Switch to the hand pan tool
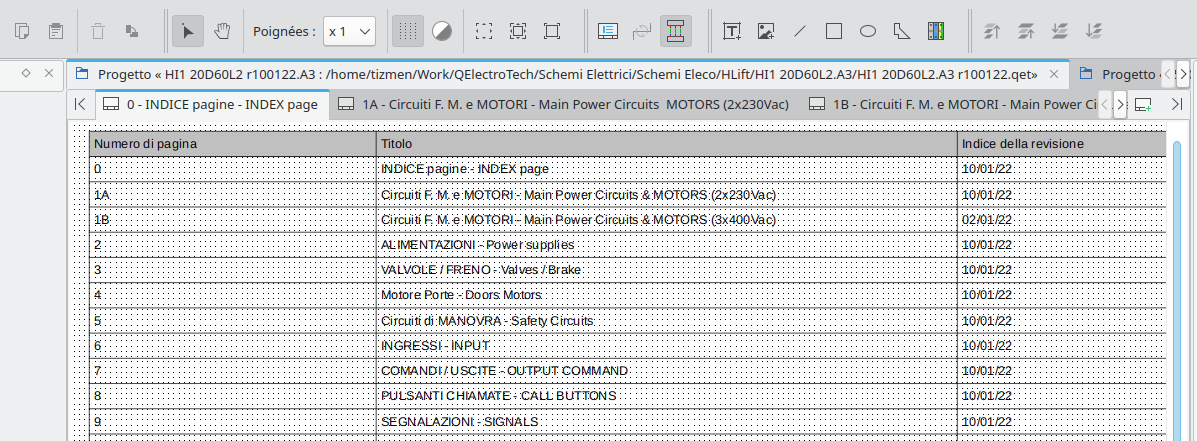The height and width of the screenshot is (441, 1197). pyautogui.click(x=221, y=31)
